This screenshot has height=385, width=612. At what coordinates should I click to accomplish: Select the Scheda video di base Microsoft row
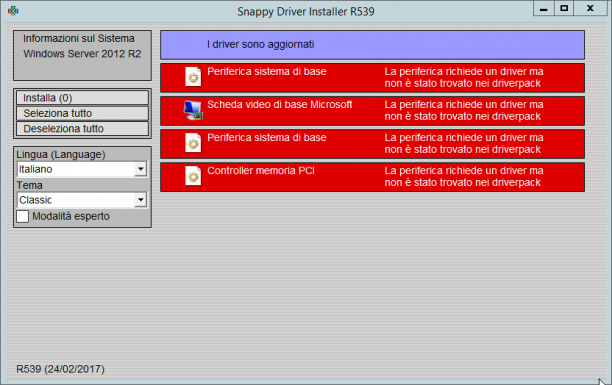pos(372,111)
